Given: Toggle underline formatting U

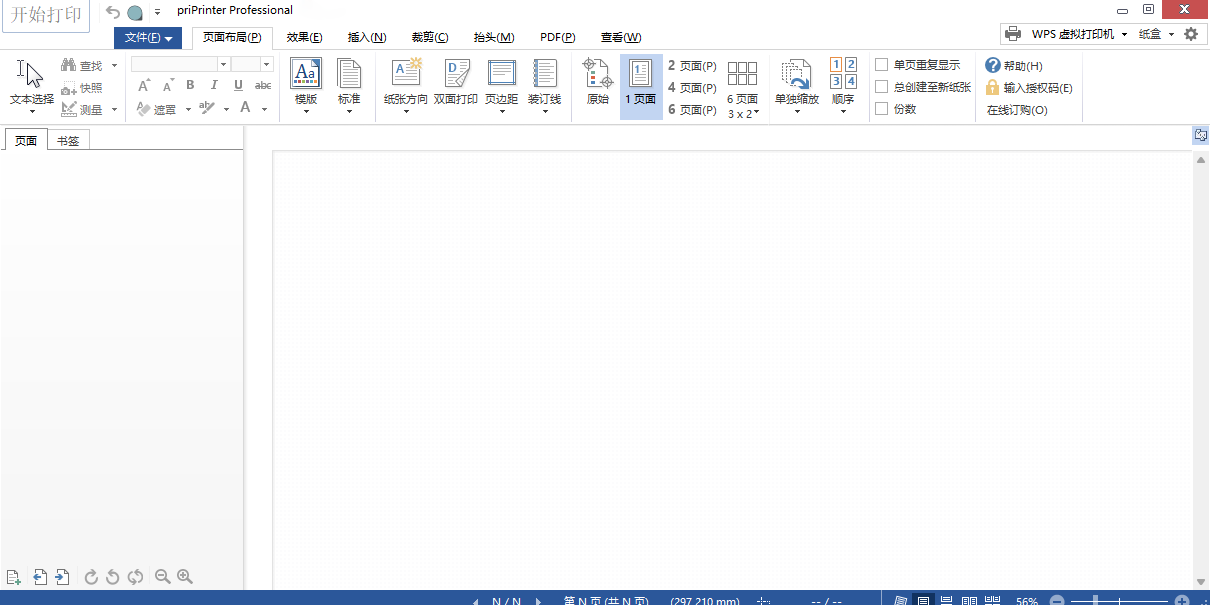Looking at the screenshot, I should [238, 86].
